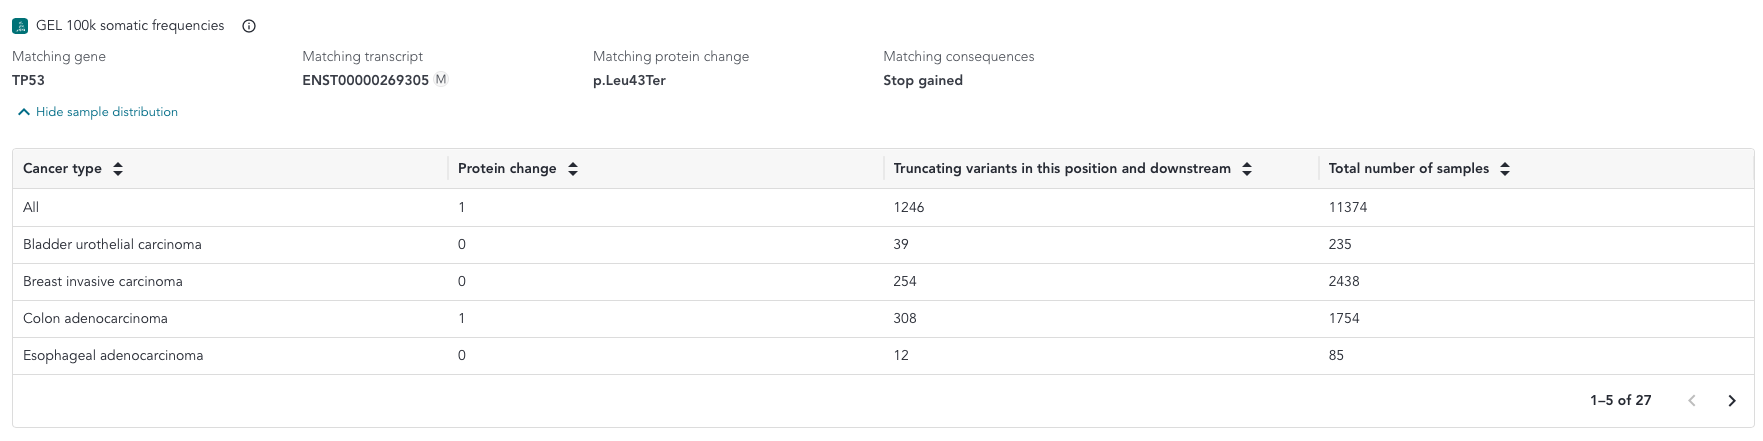Sort by Cancer type column arrows
This screenshot has height=441, width=1763.
pyautogui.click(x=118, y=169)
